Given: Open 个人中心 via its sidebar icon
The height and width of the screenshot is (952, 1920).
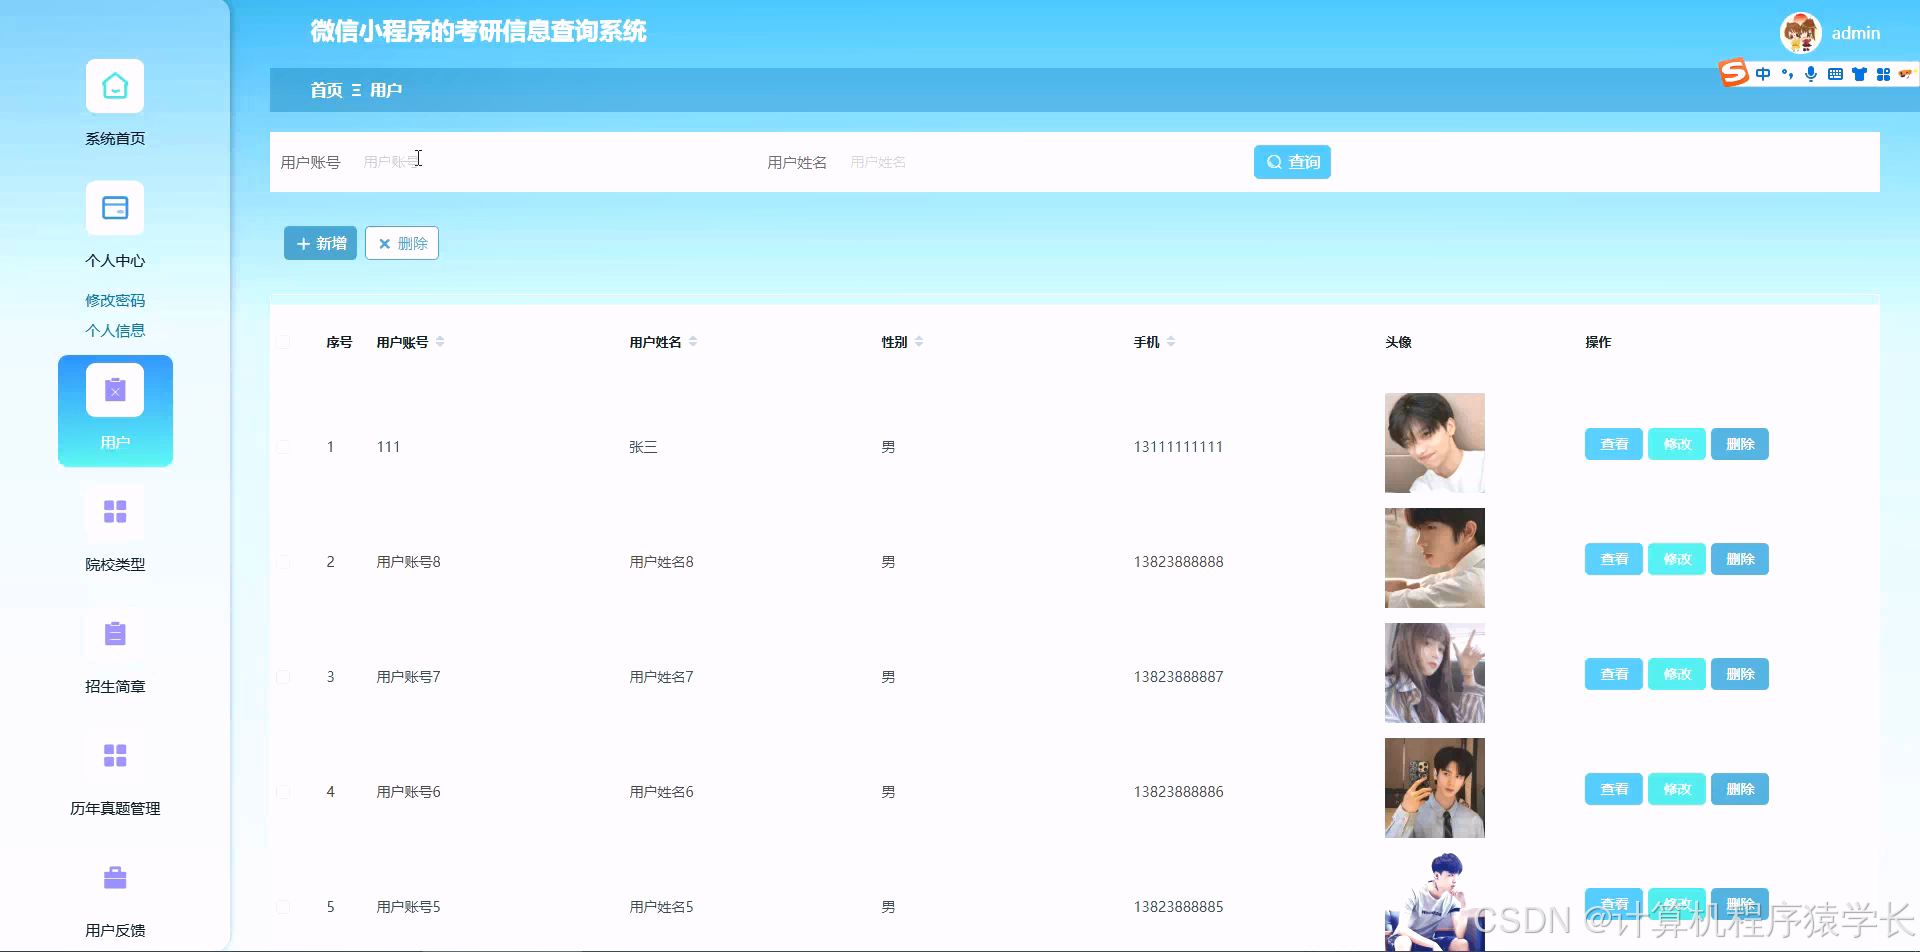Looking at the screenshot, I should (114, 207).
